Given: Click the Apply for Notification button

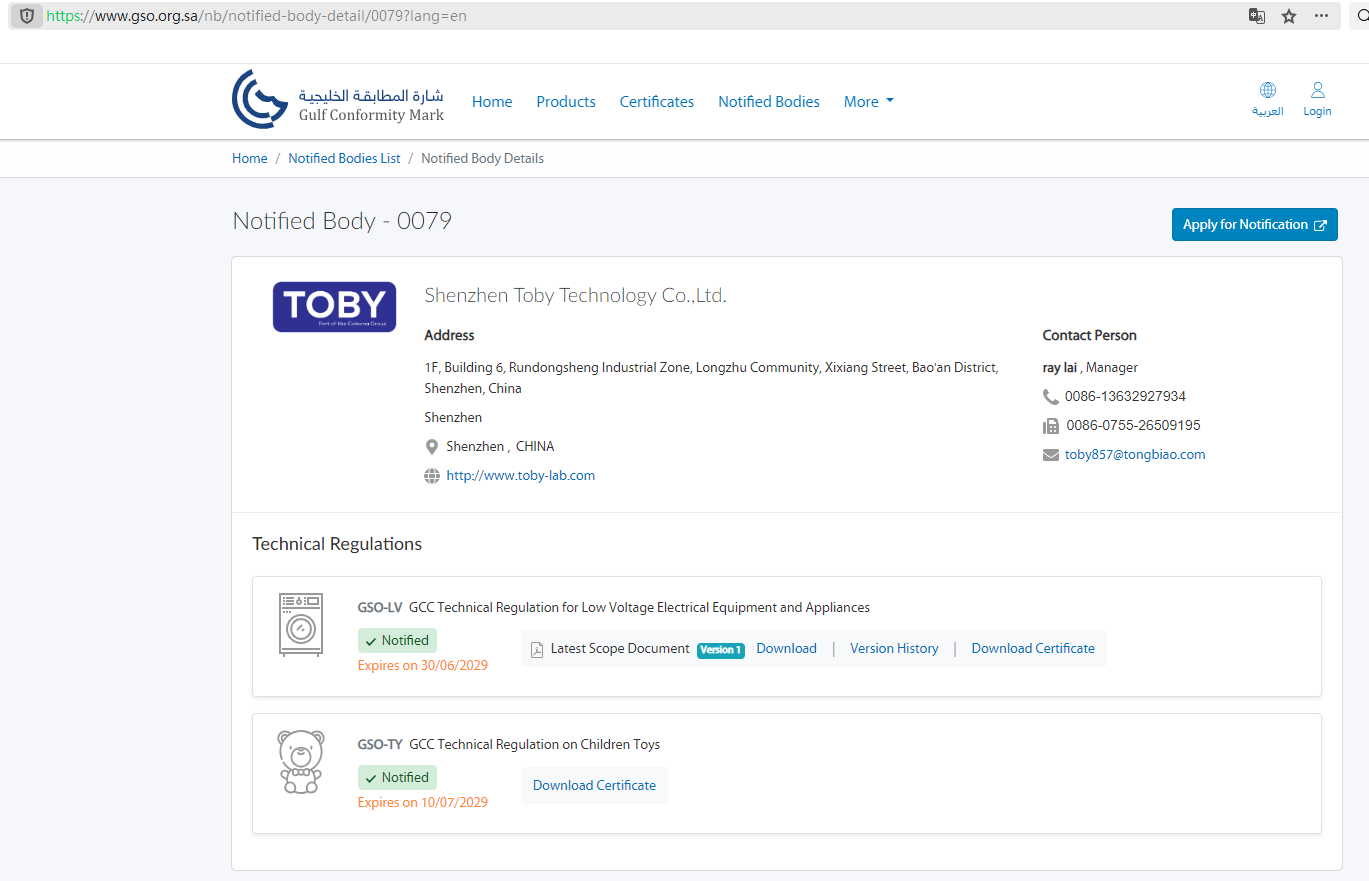Looking at the screenshot, I should [1254, 225].
